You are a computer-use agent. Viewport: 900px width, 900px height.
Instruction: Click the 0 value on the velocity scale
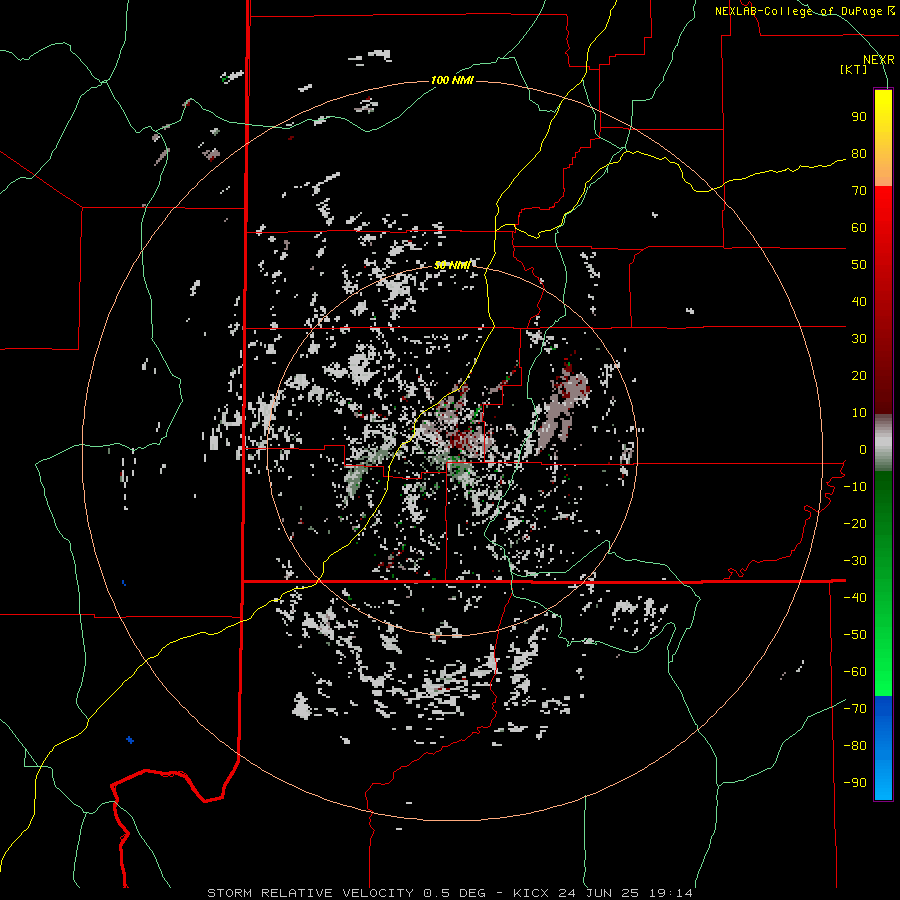[863, 449]
